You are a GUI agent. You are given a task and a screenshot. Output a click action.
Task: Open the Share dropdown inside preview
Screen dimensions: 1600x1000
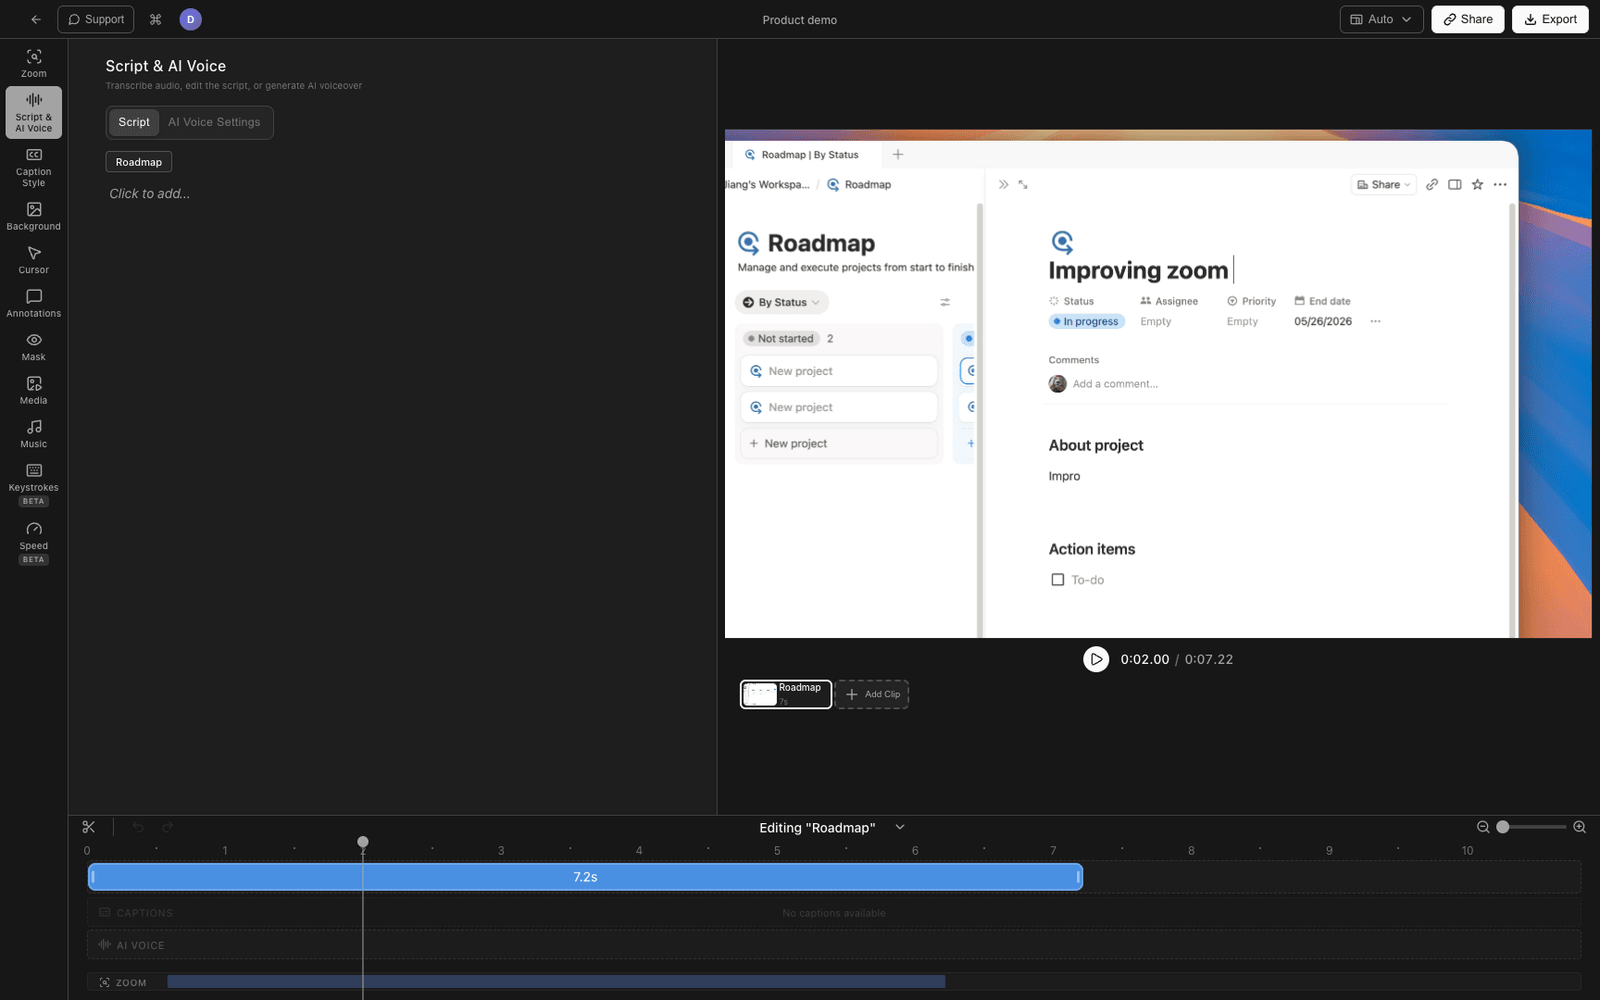1383,184
